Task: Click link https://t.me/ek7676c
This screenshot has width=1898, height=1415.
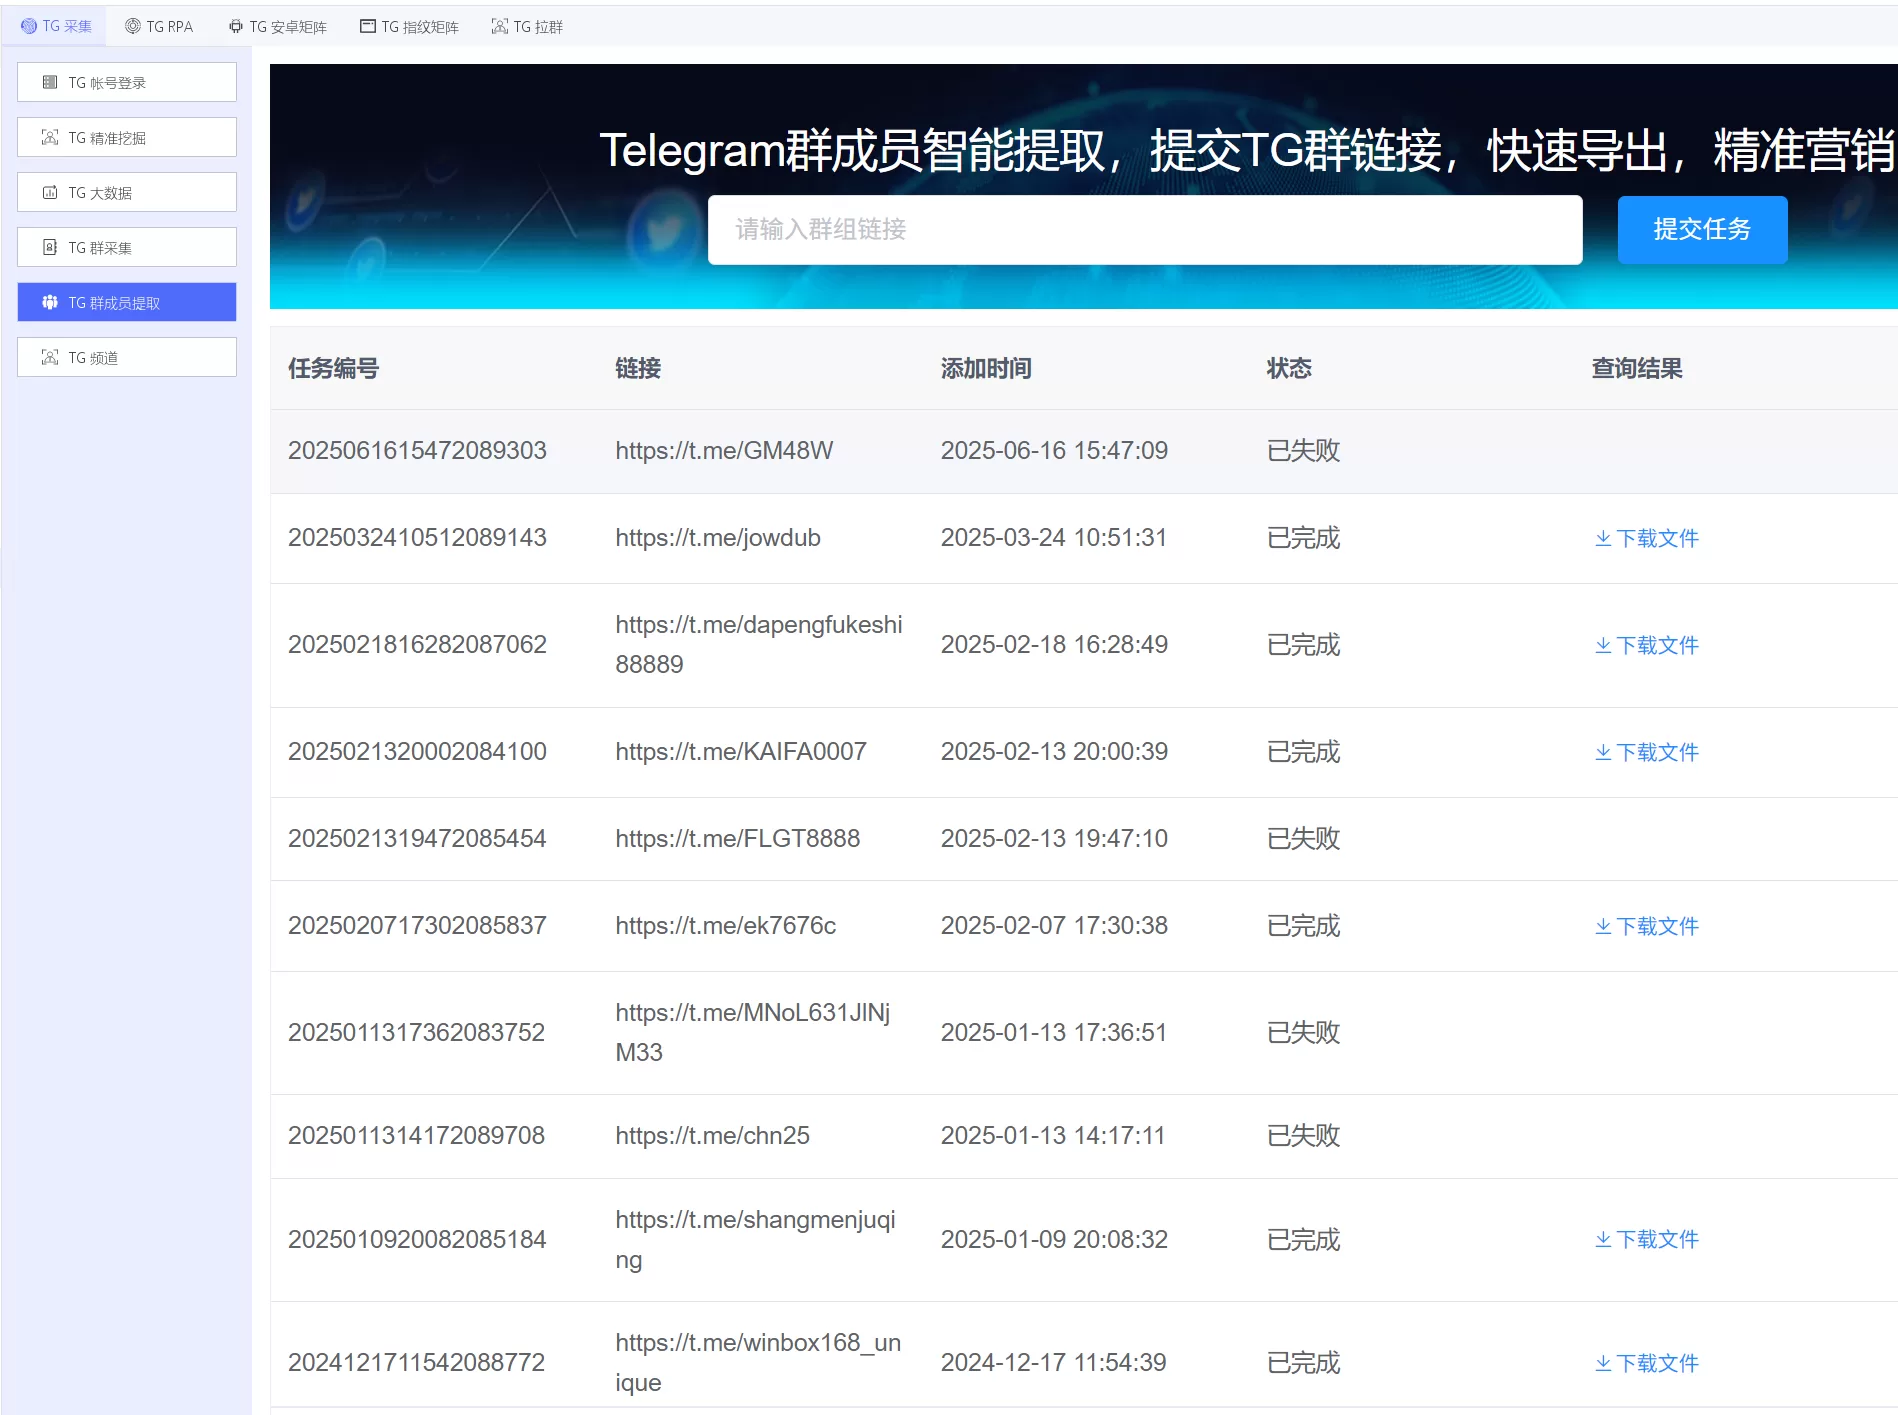Action: click(x=726, y=925)
